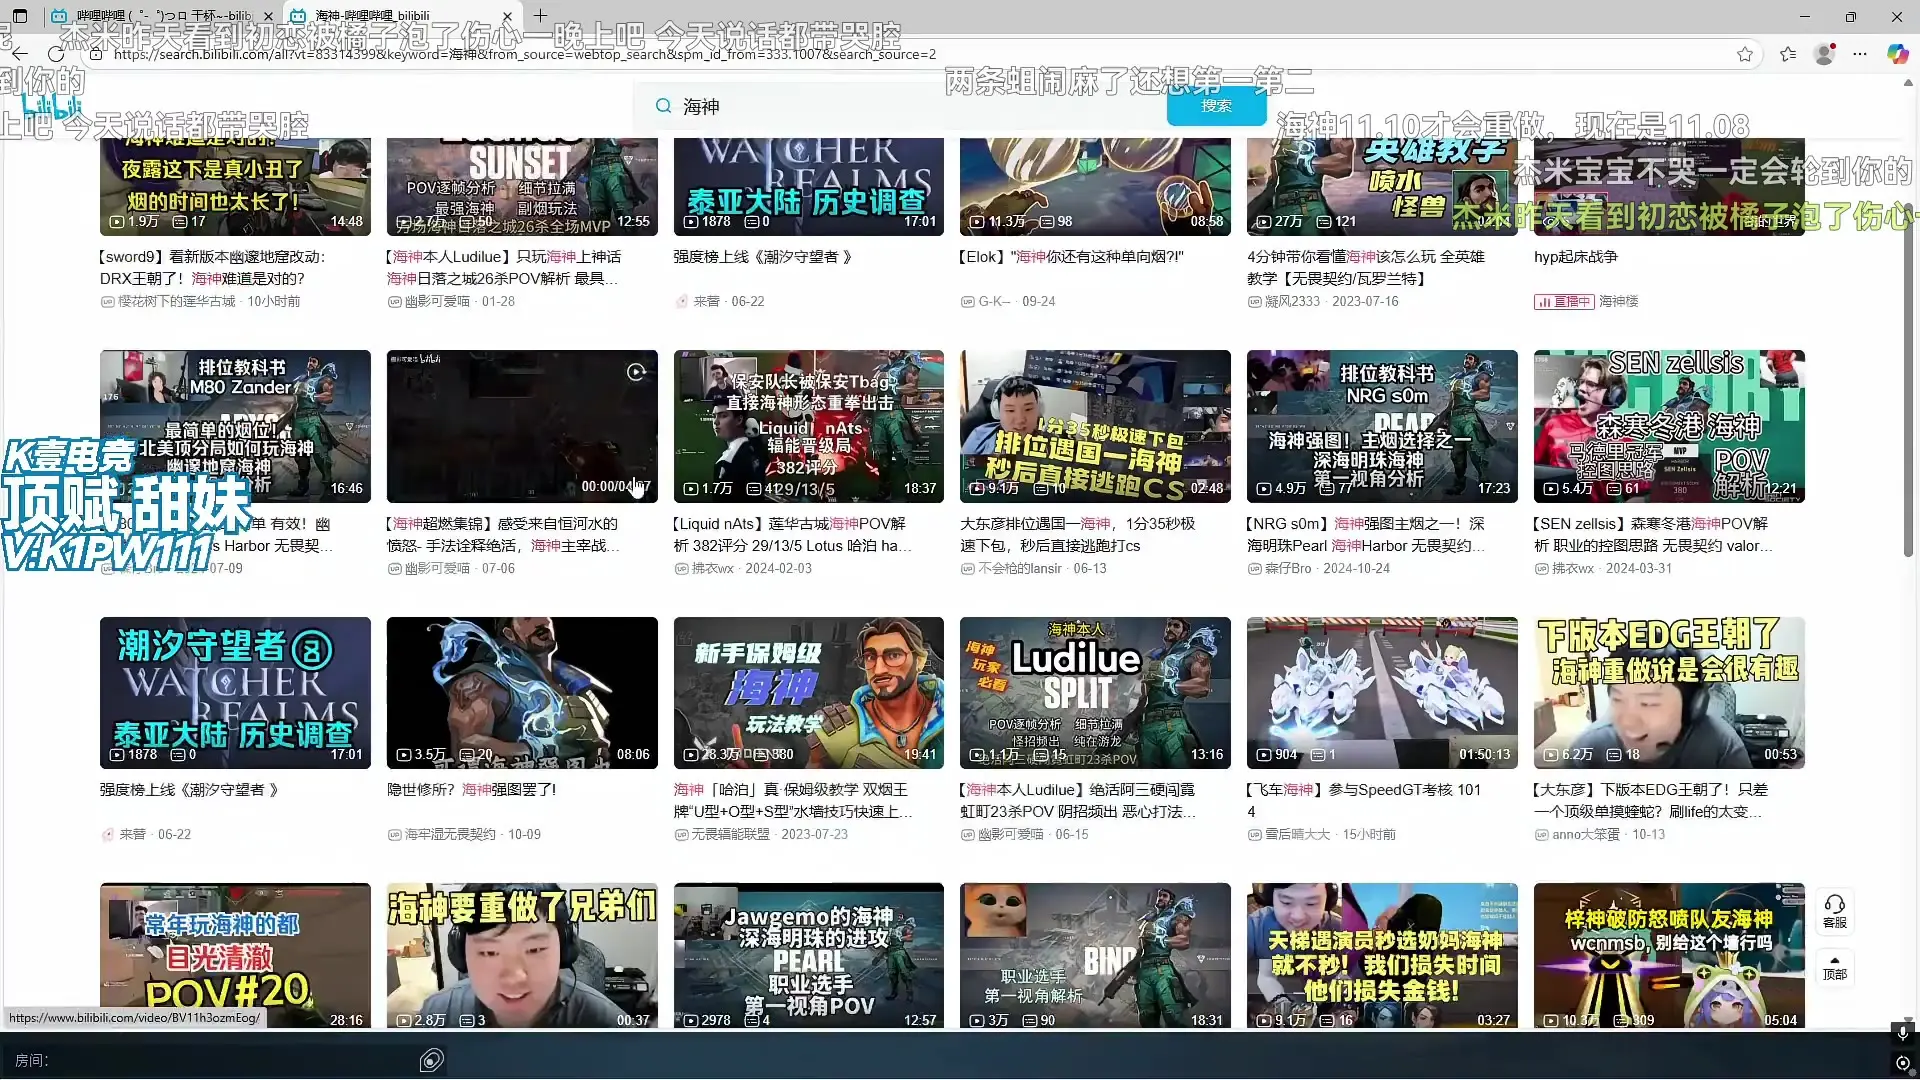Viewport: 1920px width, 1080px height.
Task: Open the title 【飞车海神】参与SpeedGT考核 101
Action: [x=1364, y=800]
